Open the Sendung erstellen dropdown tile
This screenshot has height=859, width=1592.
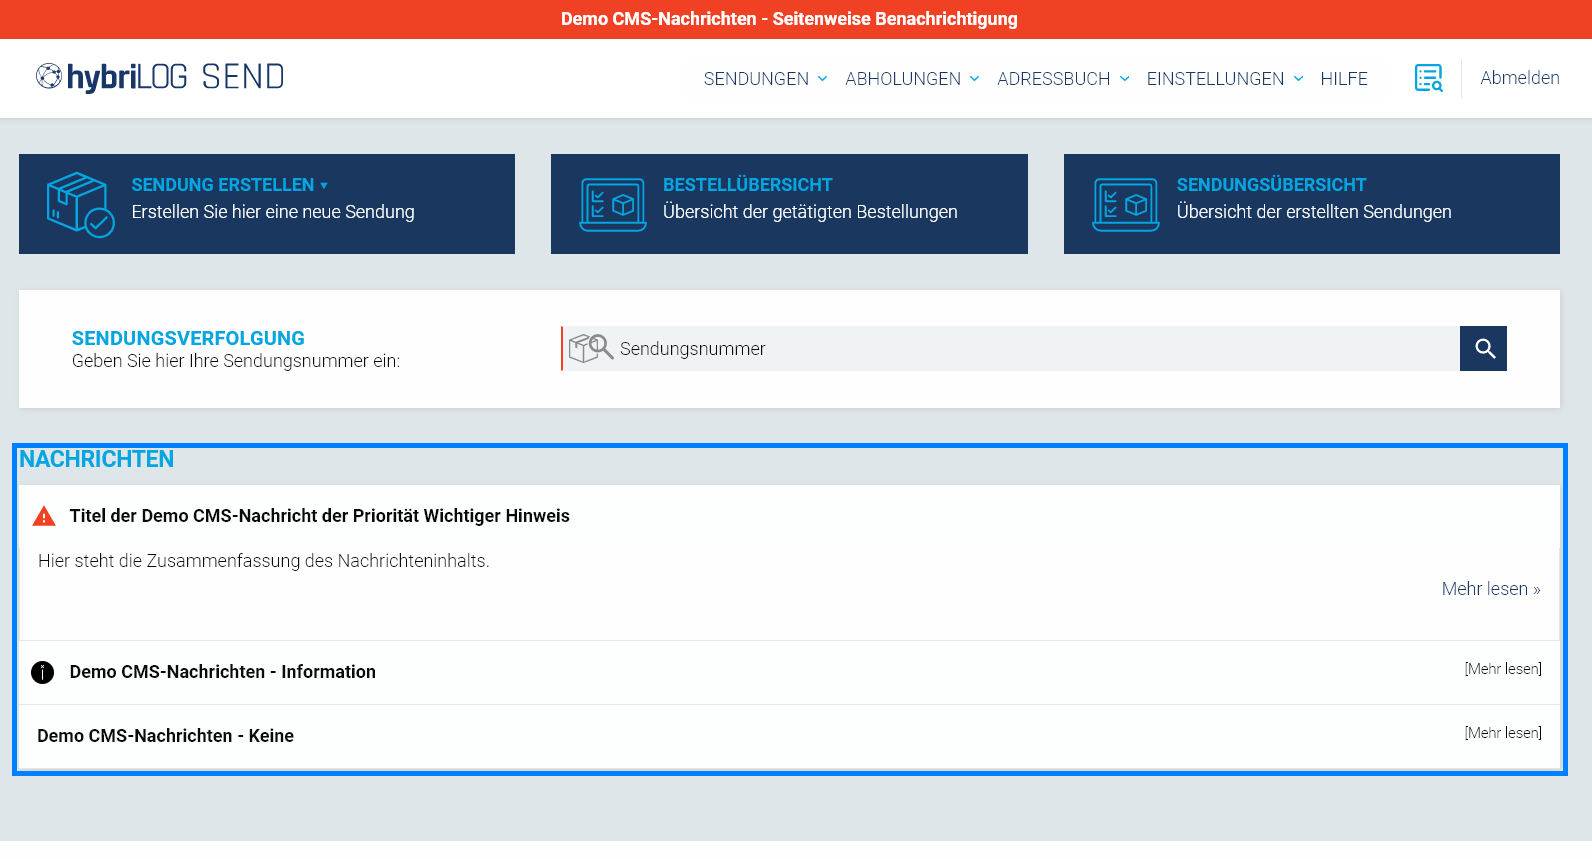click(x=229, y=185)
